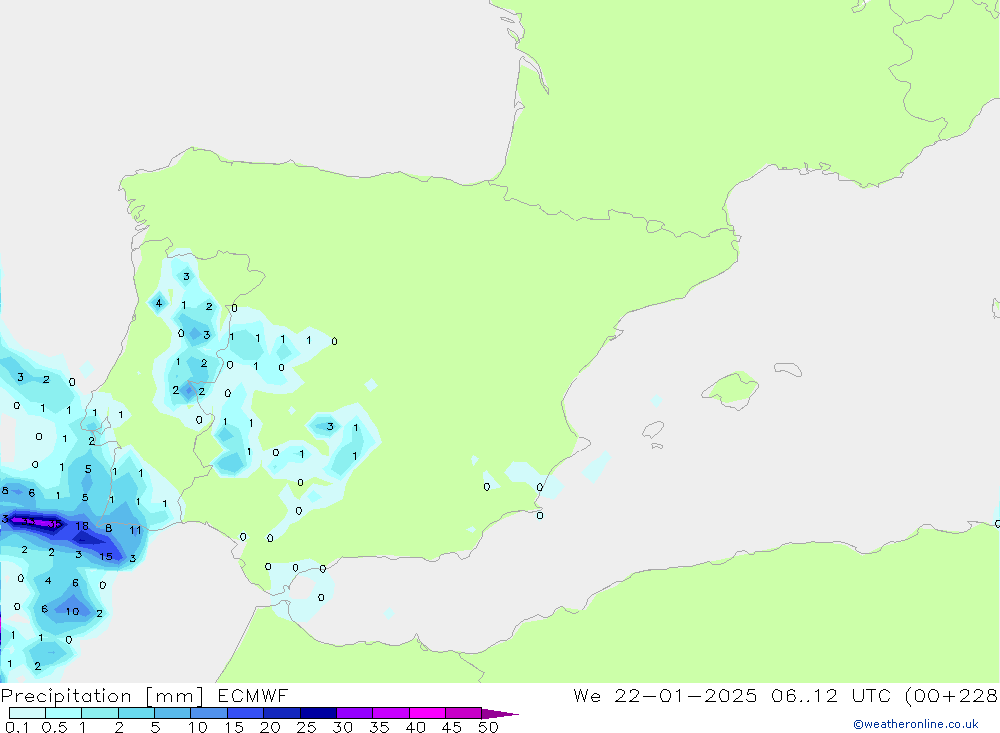Screen dimensions: 1000x733
Task: Pick the 30–35 mm purple legend swatch
Action: 354,713
